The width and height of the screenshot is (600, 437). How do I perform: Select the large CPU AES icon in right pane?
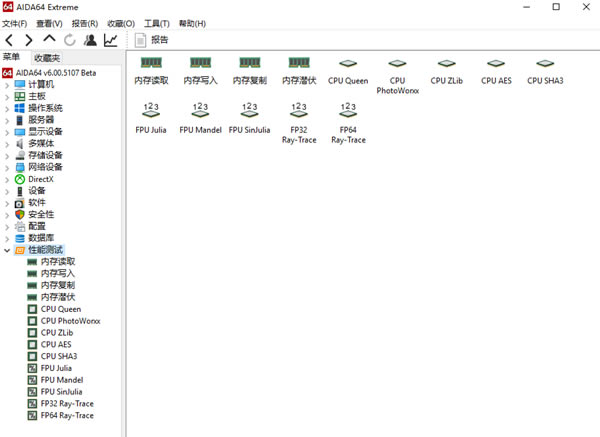(499, 70)
